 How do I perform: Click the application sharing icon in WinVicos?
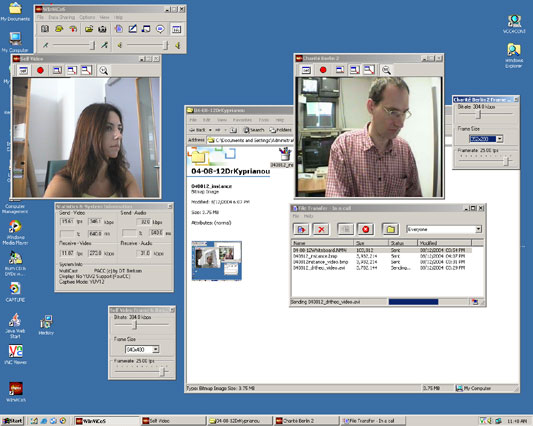146,29
